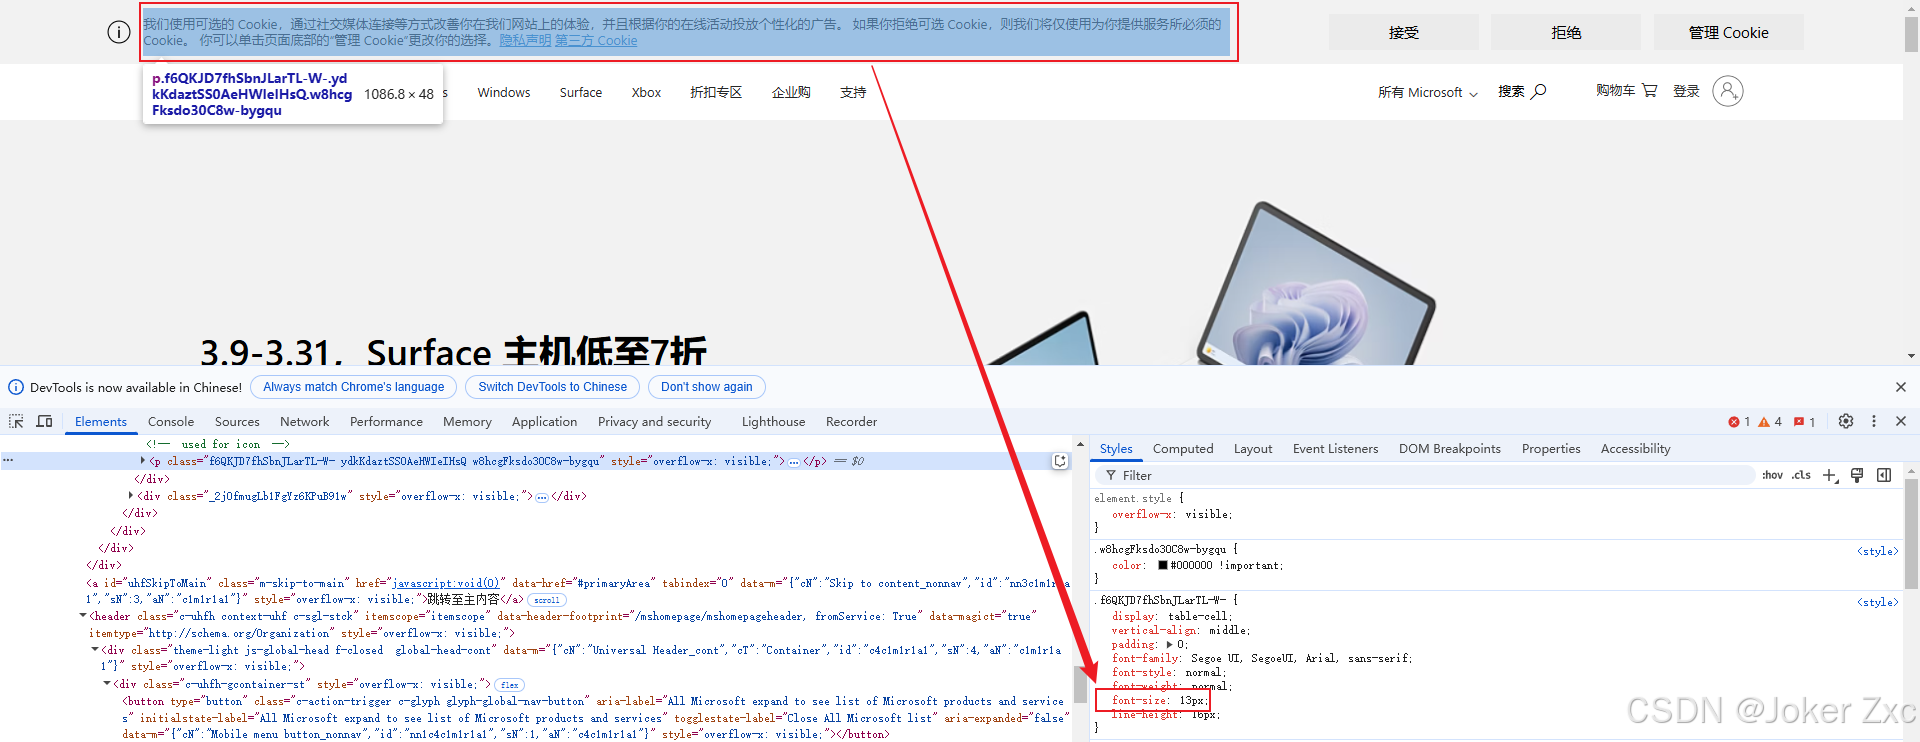1920x742 pixels.
Task: Open the search magnifier on Microsoft header
Action: pos(1539,91)
